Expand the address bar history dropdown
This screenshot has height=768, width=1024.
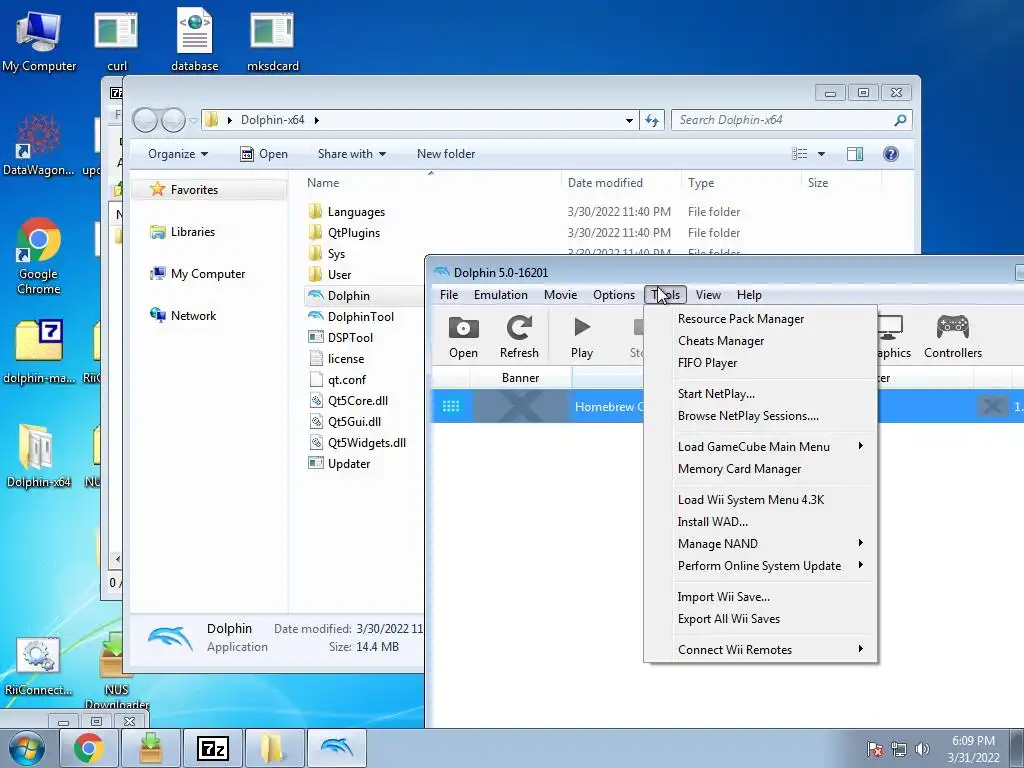pyautogui.click(x=629, y=120)
